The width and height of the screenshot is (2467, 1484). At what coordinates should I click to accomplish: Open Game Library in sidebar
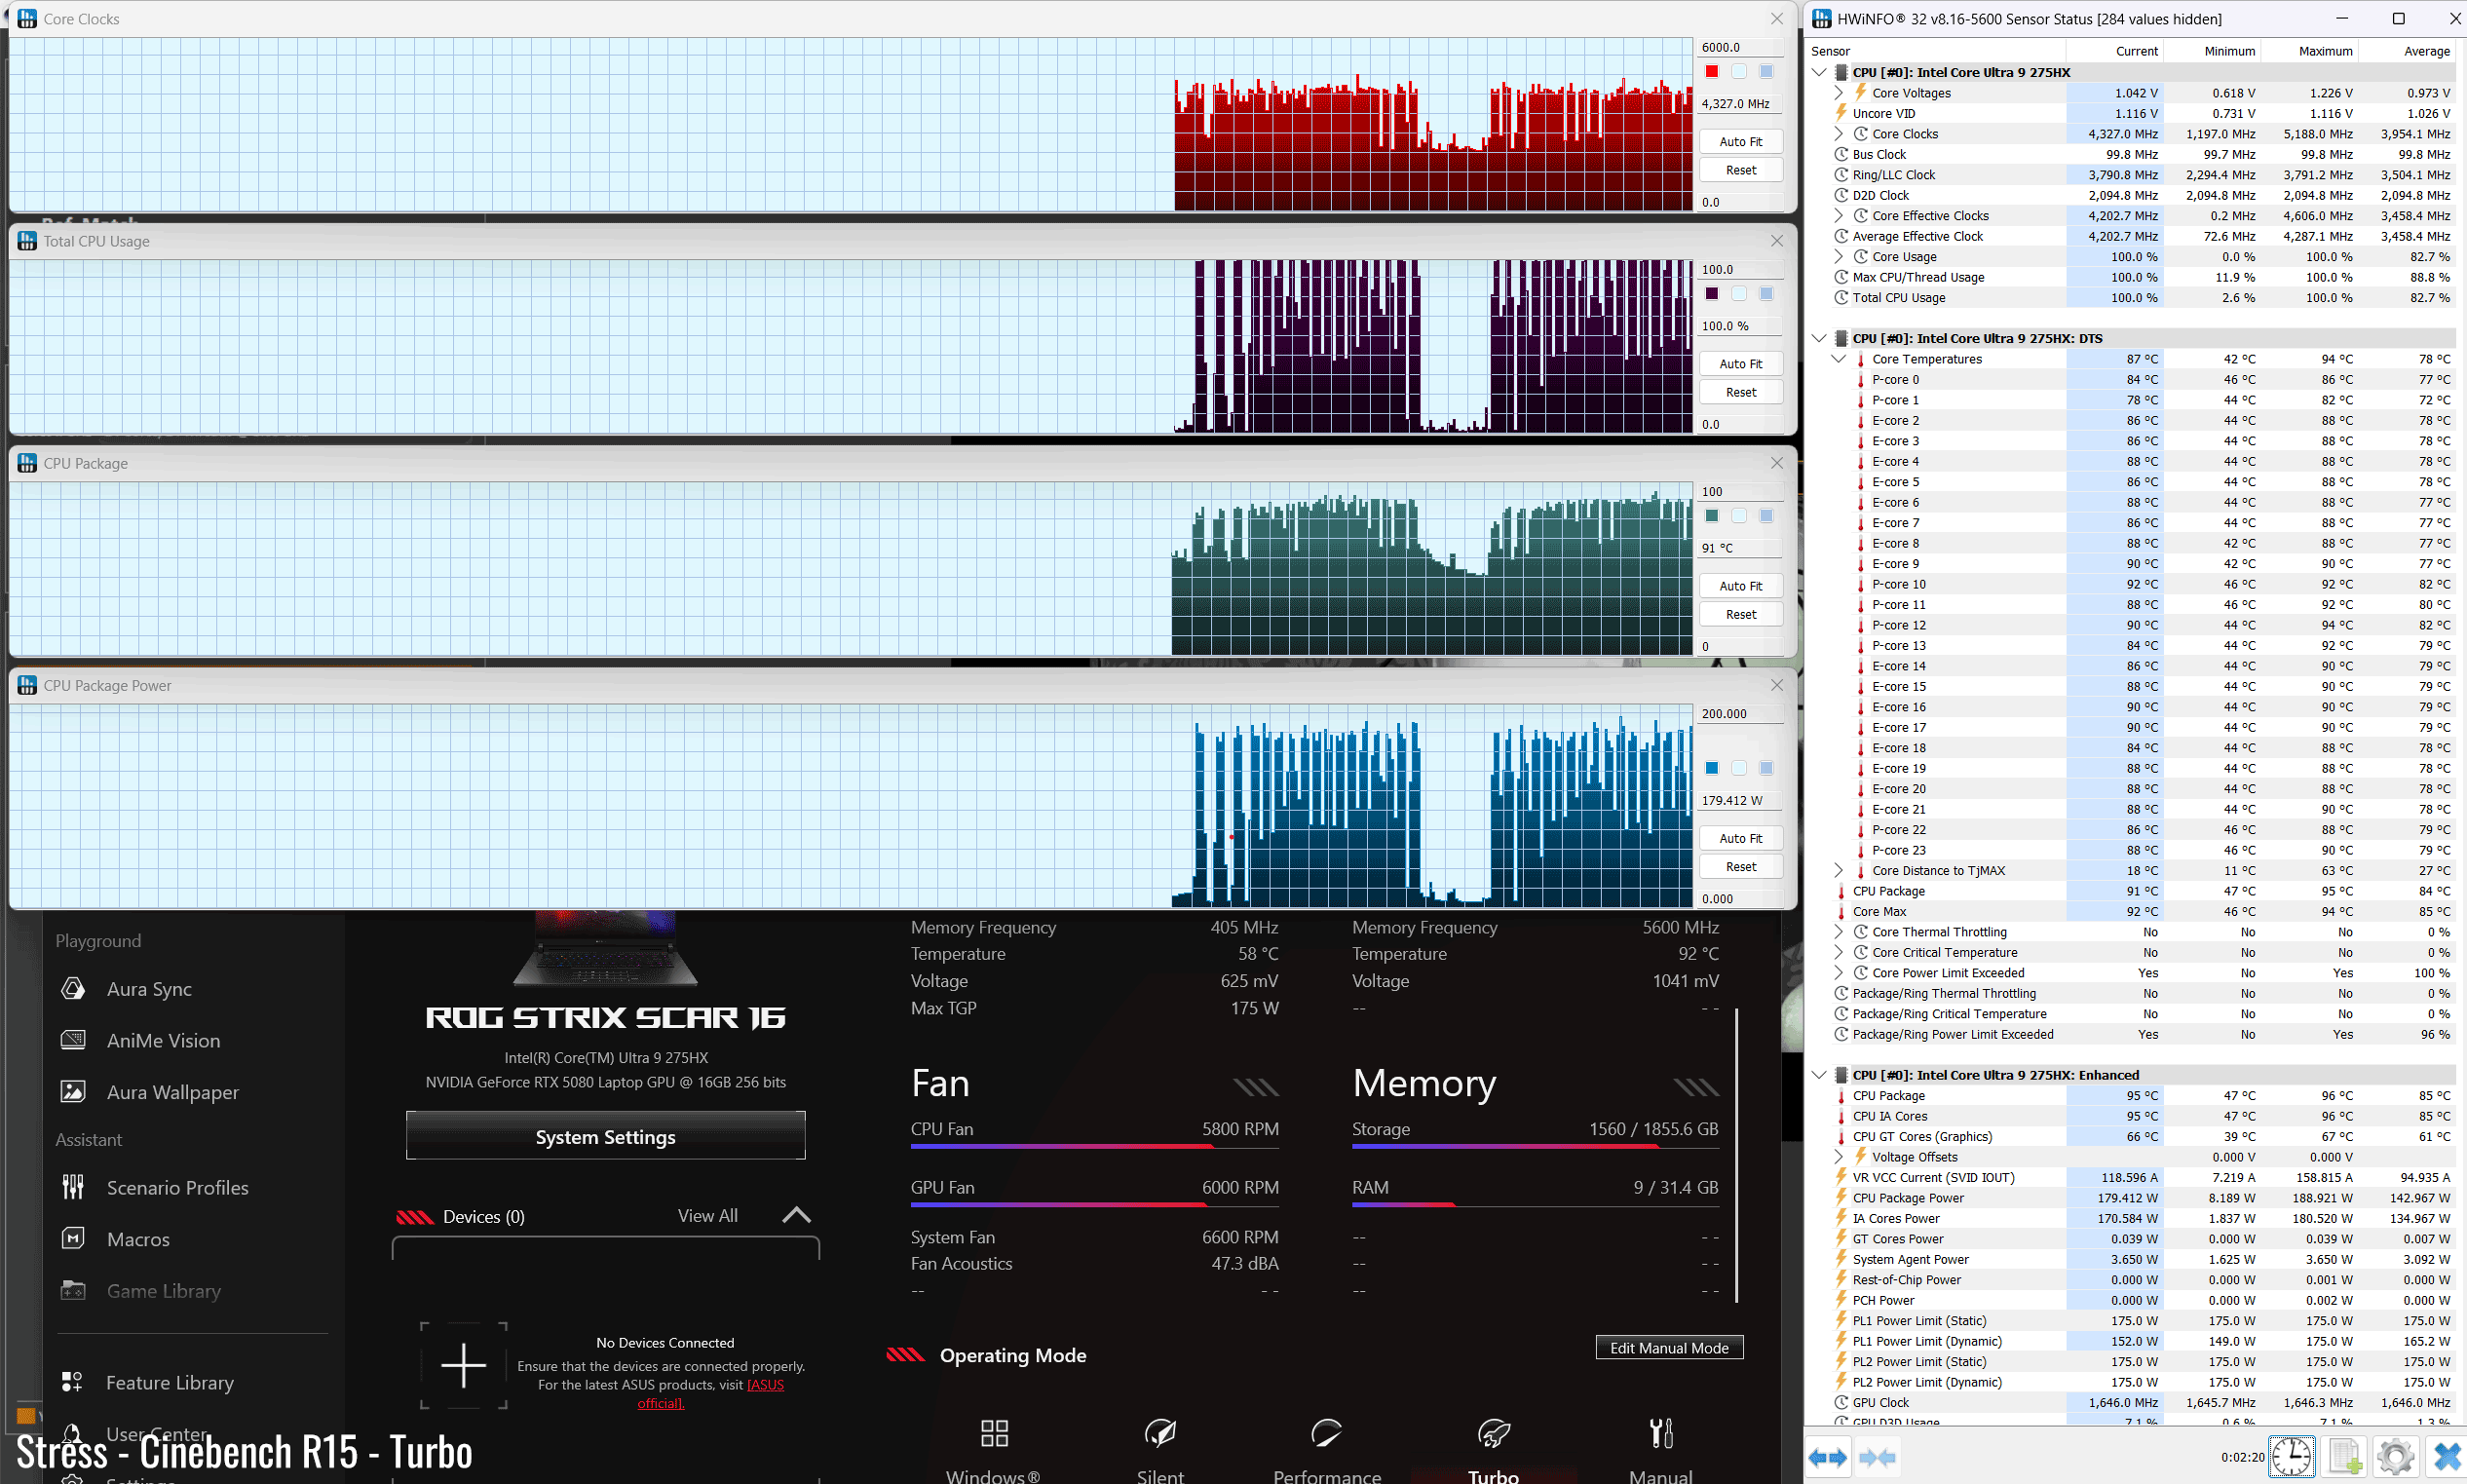tap(141, 1291)
